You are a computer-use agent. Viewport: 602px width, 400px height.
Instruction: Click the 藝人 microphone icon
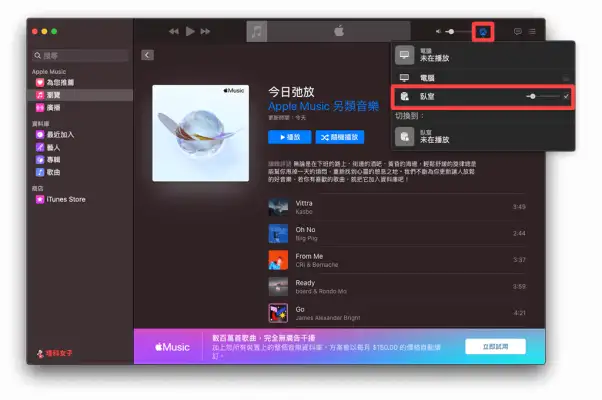[x=40, y=147]
